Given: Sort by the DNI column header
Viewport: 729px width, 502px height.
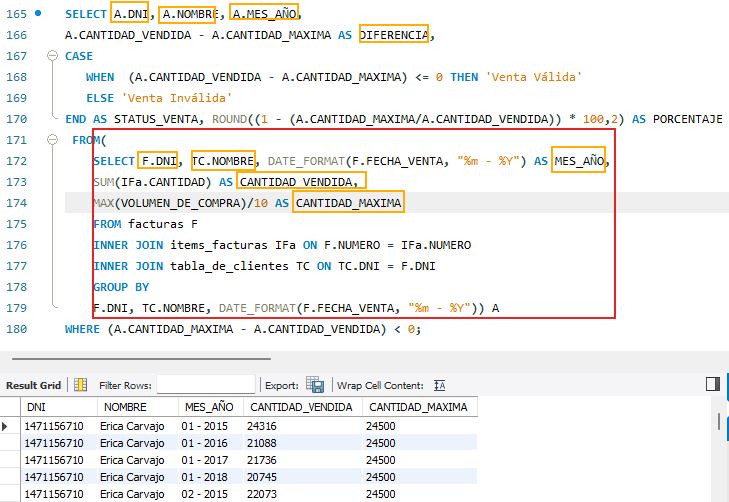Looking at the screenshot, I should click(x=58, y=407).
